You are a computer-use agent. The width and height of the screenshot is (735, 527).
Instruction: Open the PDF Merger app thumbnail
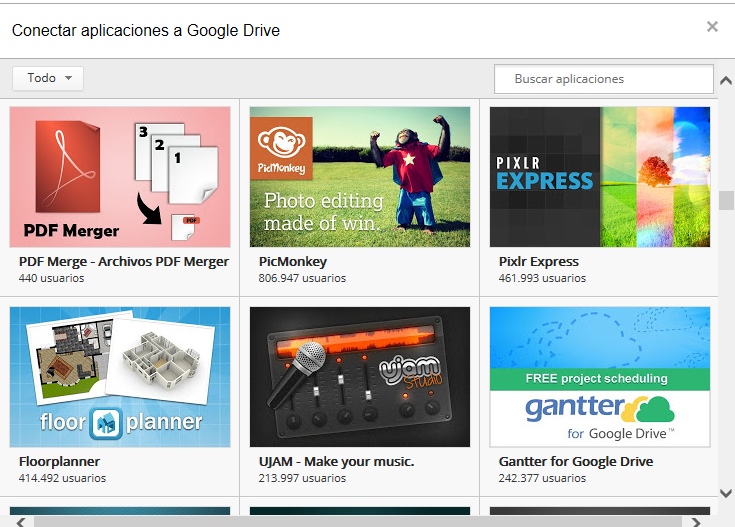pos(120,177)
